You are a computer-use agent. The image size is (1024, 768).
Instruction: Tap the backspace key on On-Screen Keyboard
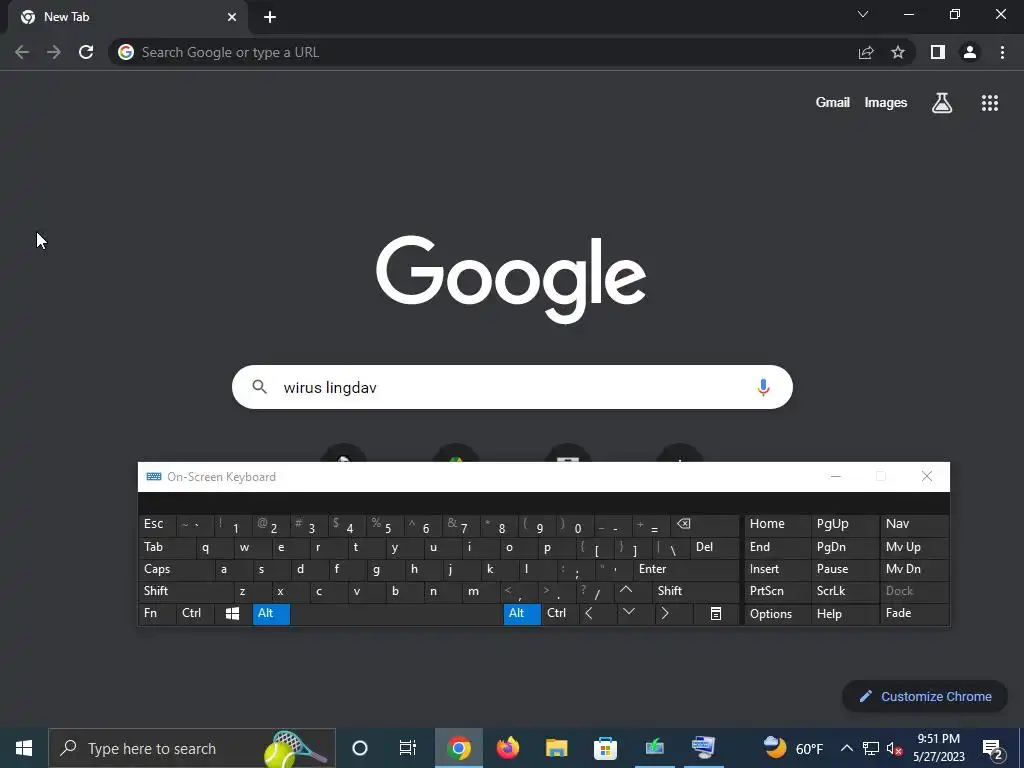(705, 524)
